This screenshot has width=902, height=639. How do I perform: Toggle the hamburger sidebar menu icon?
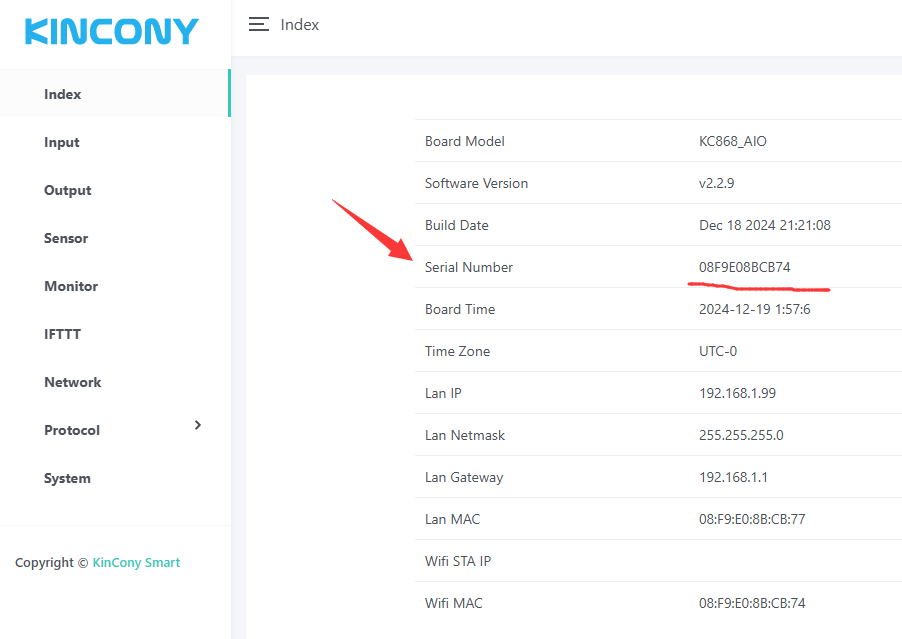click(259, 25)
